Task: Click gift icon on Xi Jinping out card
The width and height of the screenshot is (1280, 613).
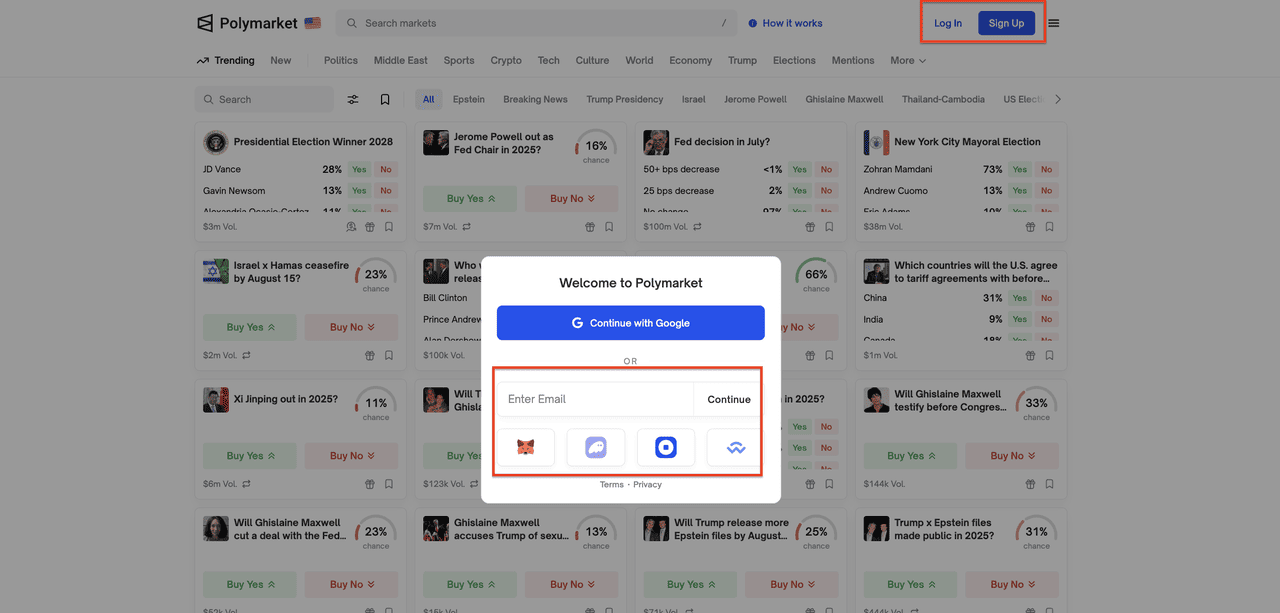Action: click(369, 484)
